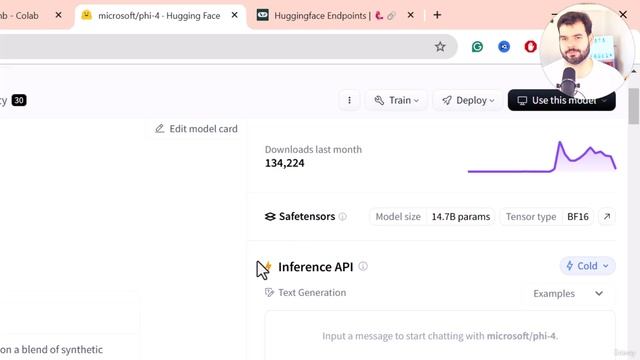Viewport: 640px width, 360px height.
Task: Click the 30 count badge
Action: click(x=19, y=100)
